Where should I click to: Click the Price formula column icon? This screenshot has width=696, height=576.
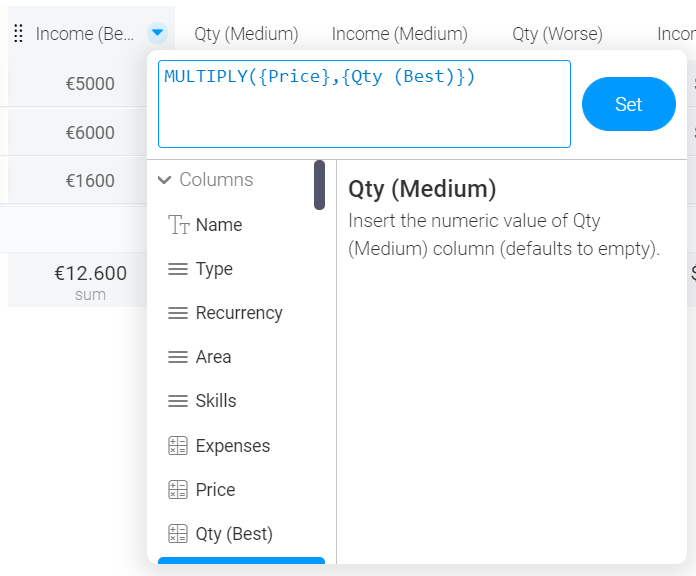(178, 490)
